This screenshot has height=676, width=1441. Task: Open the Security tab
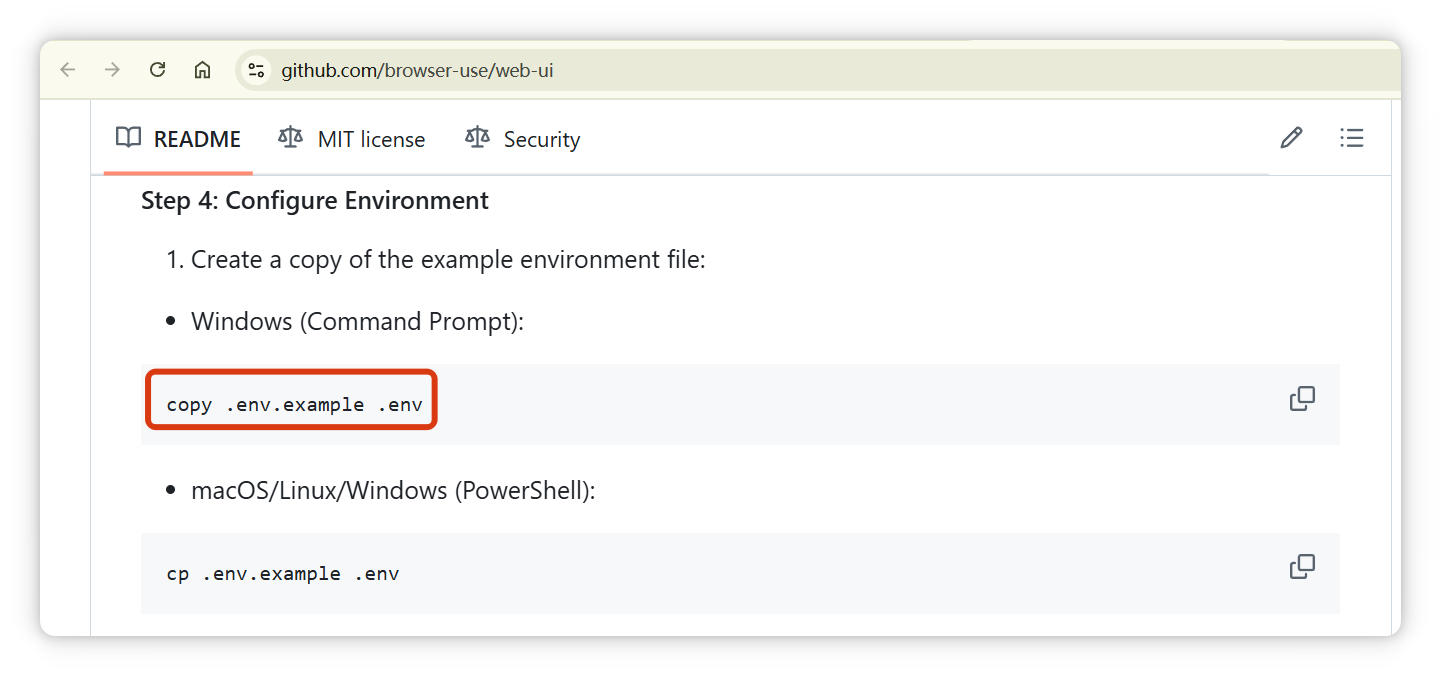[x=522, y=139]
